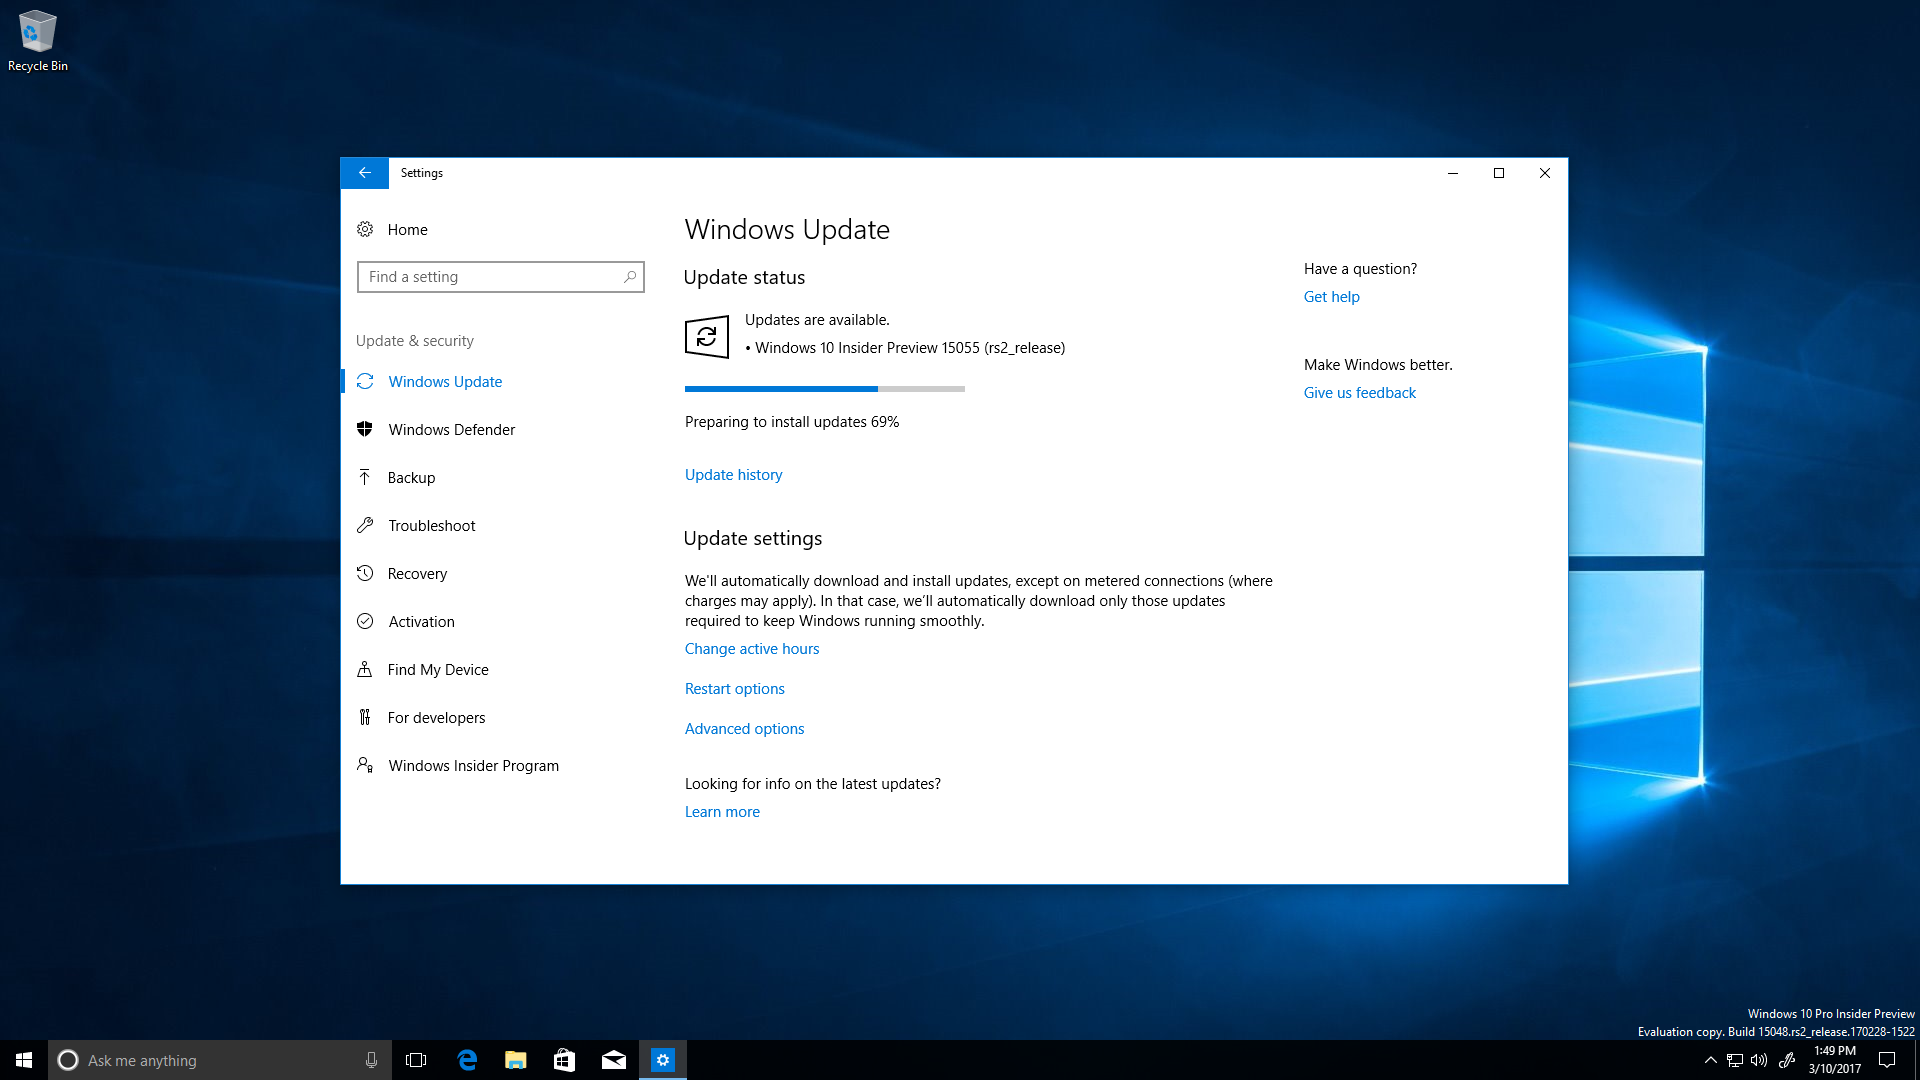This screenshot has height=1080, width=1920.
Task: Show hidden tray icons chevron
Action: coord(1710,1060)
